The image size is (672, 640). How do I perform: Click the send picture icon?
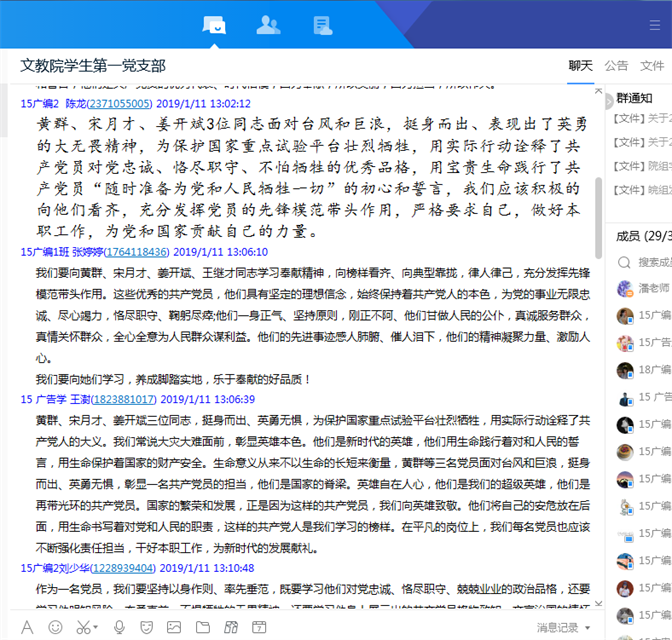tap(175, 627)
